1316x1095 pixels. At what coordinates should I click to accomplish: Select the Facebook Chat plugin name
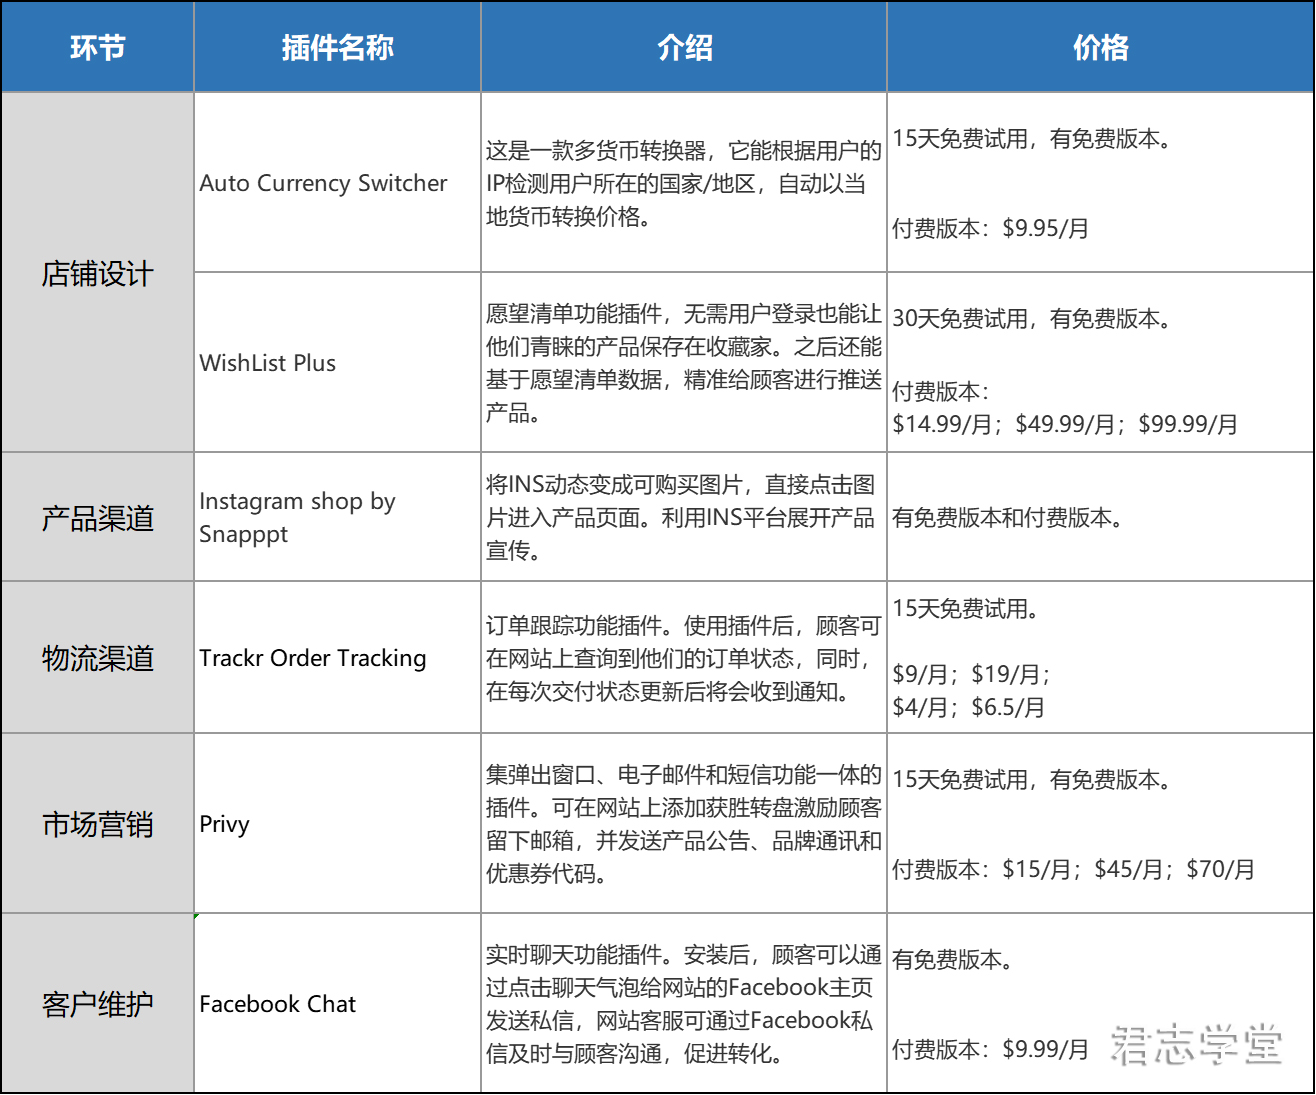(277, 1004)
